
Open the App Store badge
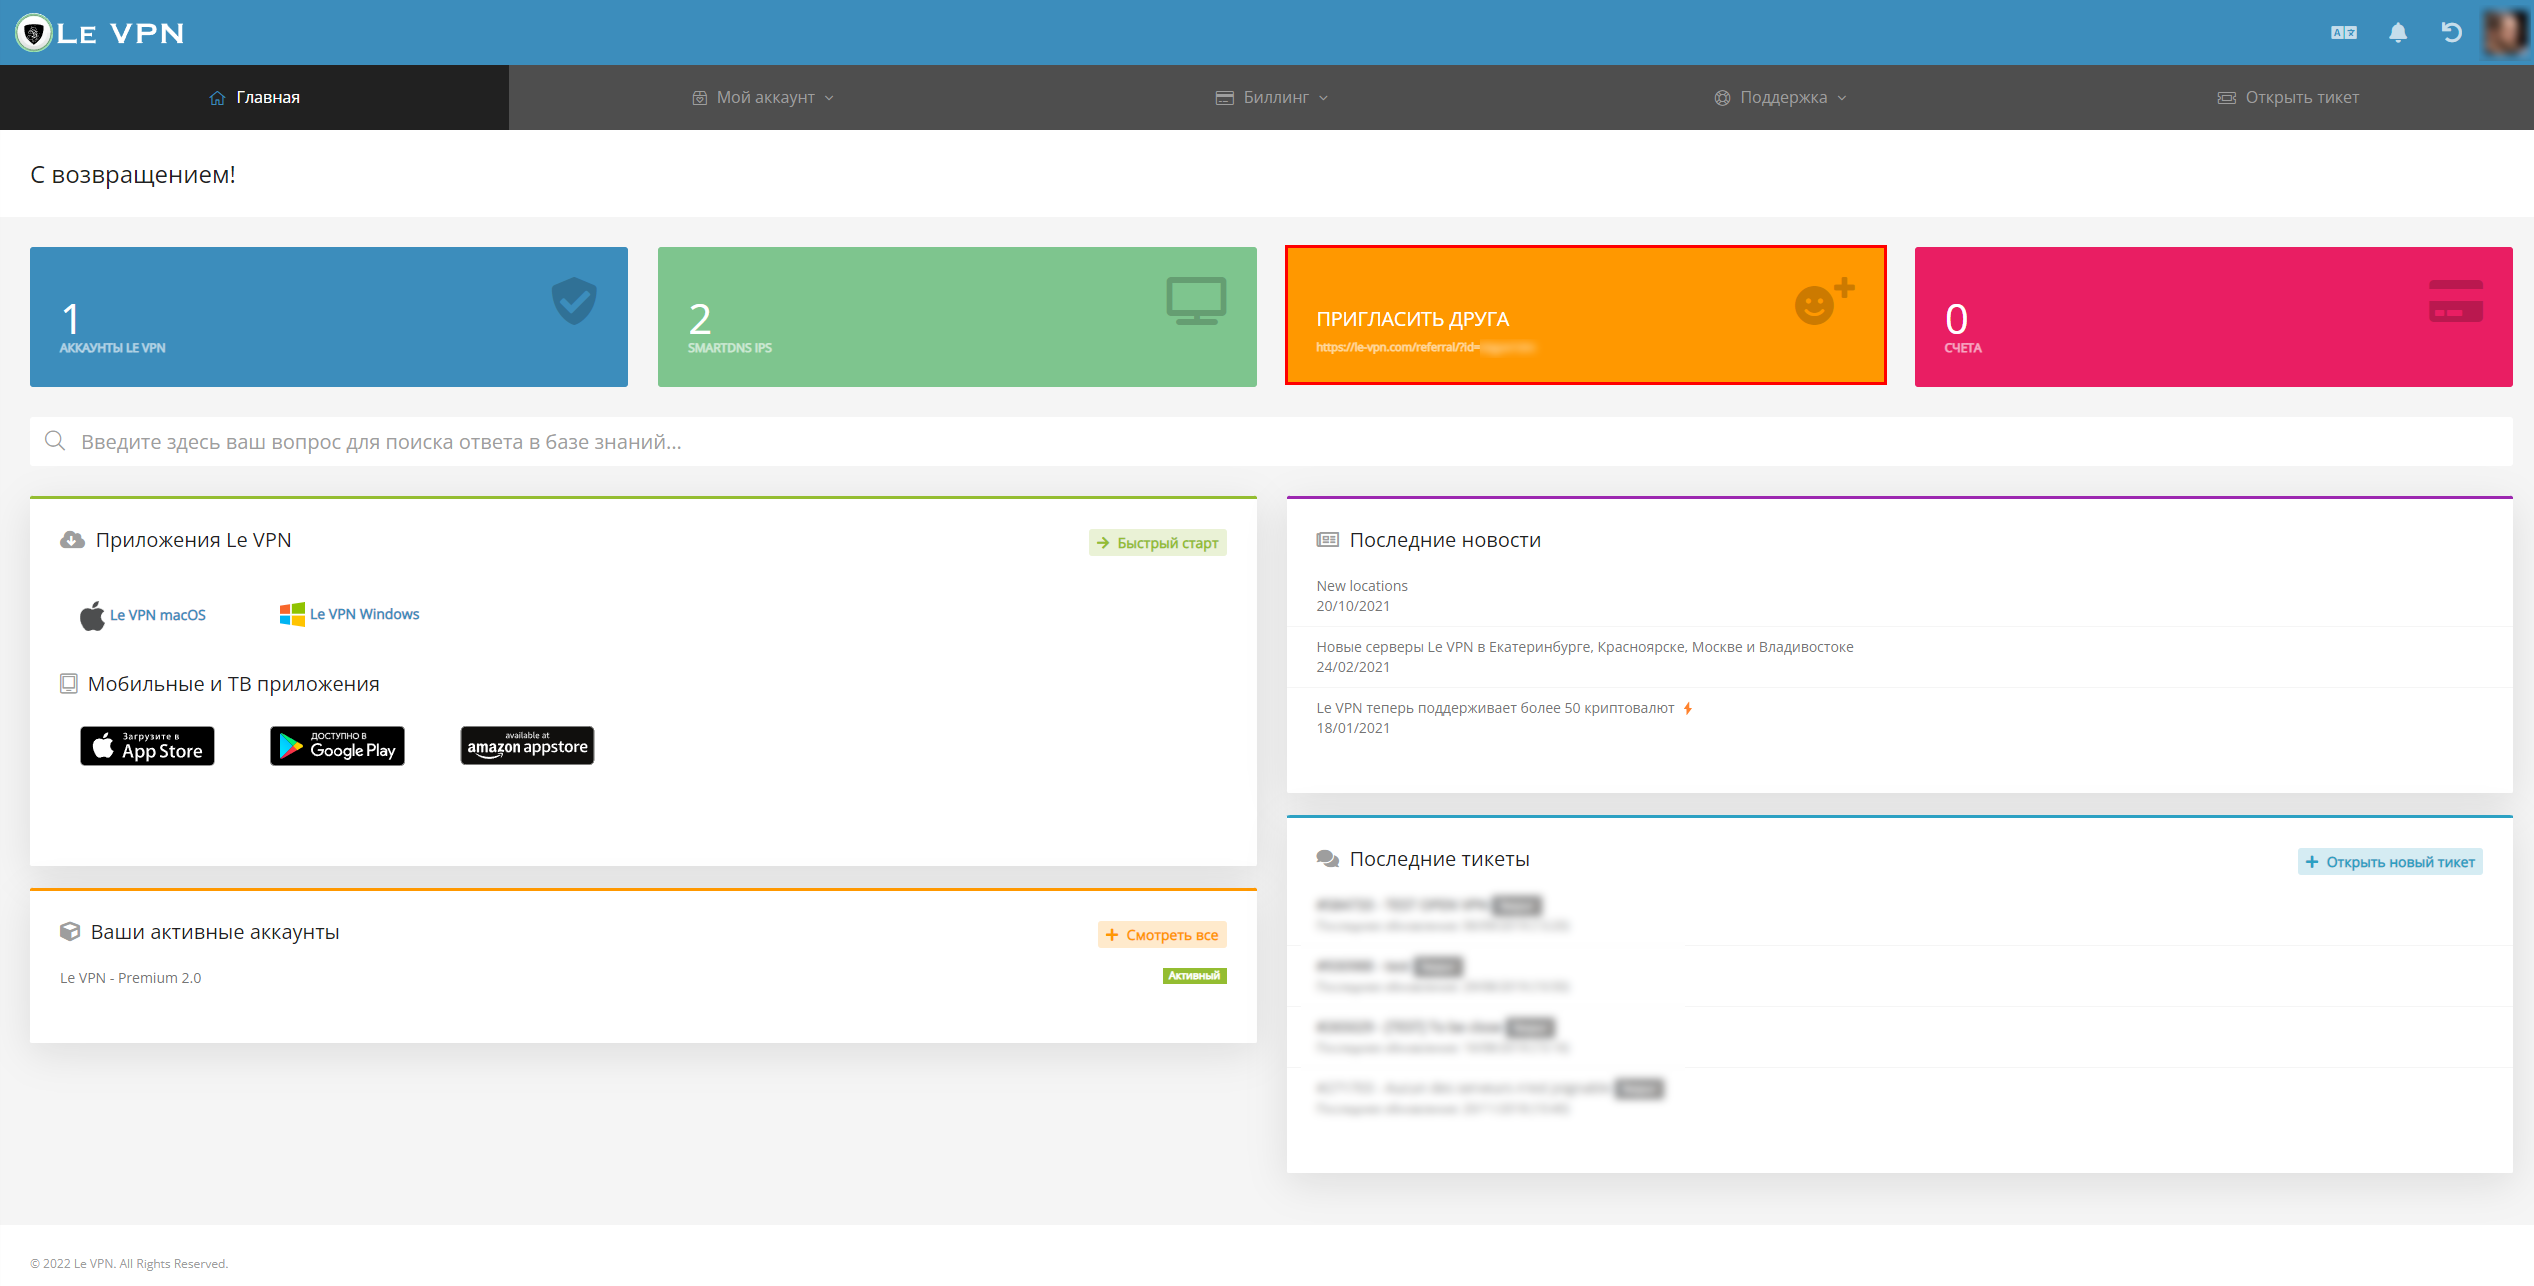(x=147, y=746)
